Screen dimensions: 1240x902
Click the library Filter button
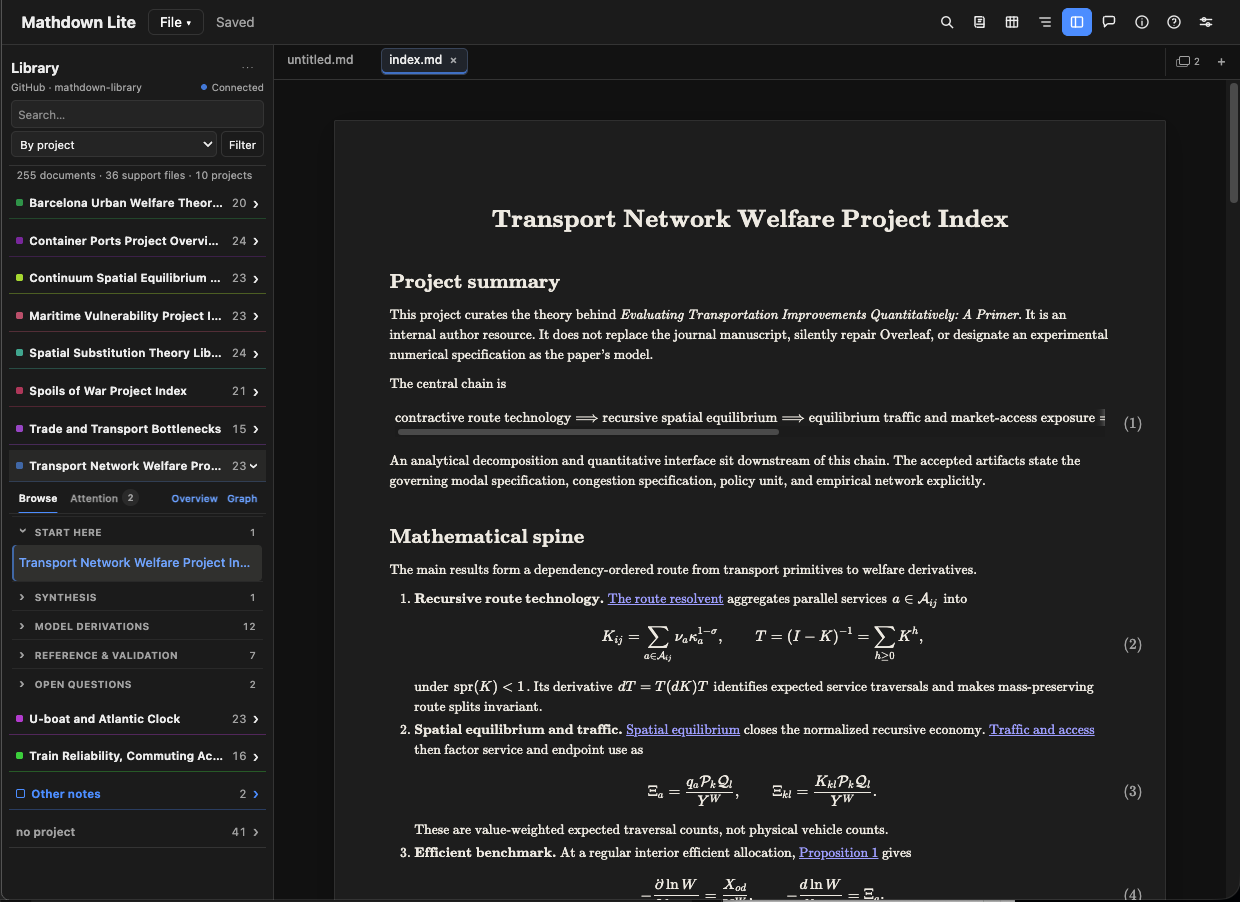click(242, 145)
